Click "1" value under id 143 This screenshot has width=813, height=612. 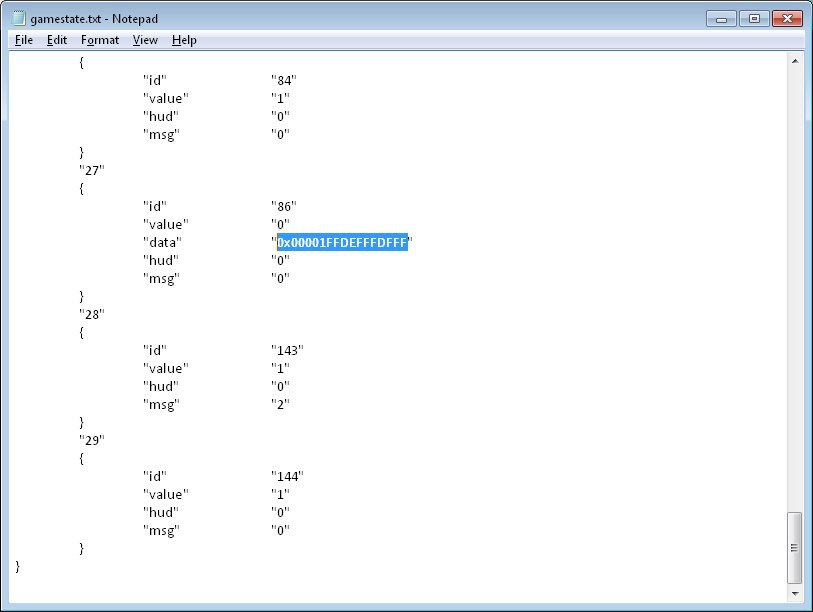pos(280,368)
